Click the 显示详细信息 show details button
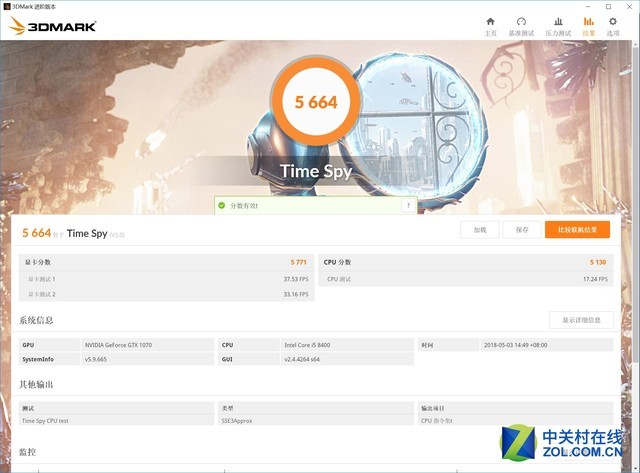 click(581, 320)
